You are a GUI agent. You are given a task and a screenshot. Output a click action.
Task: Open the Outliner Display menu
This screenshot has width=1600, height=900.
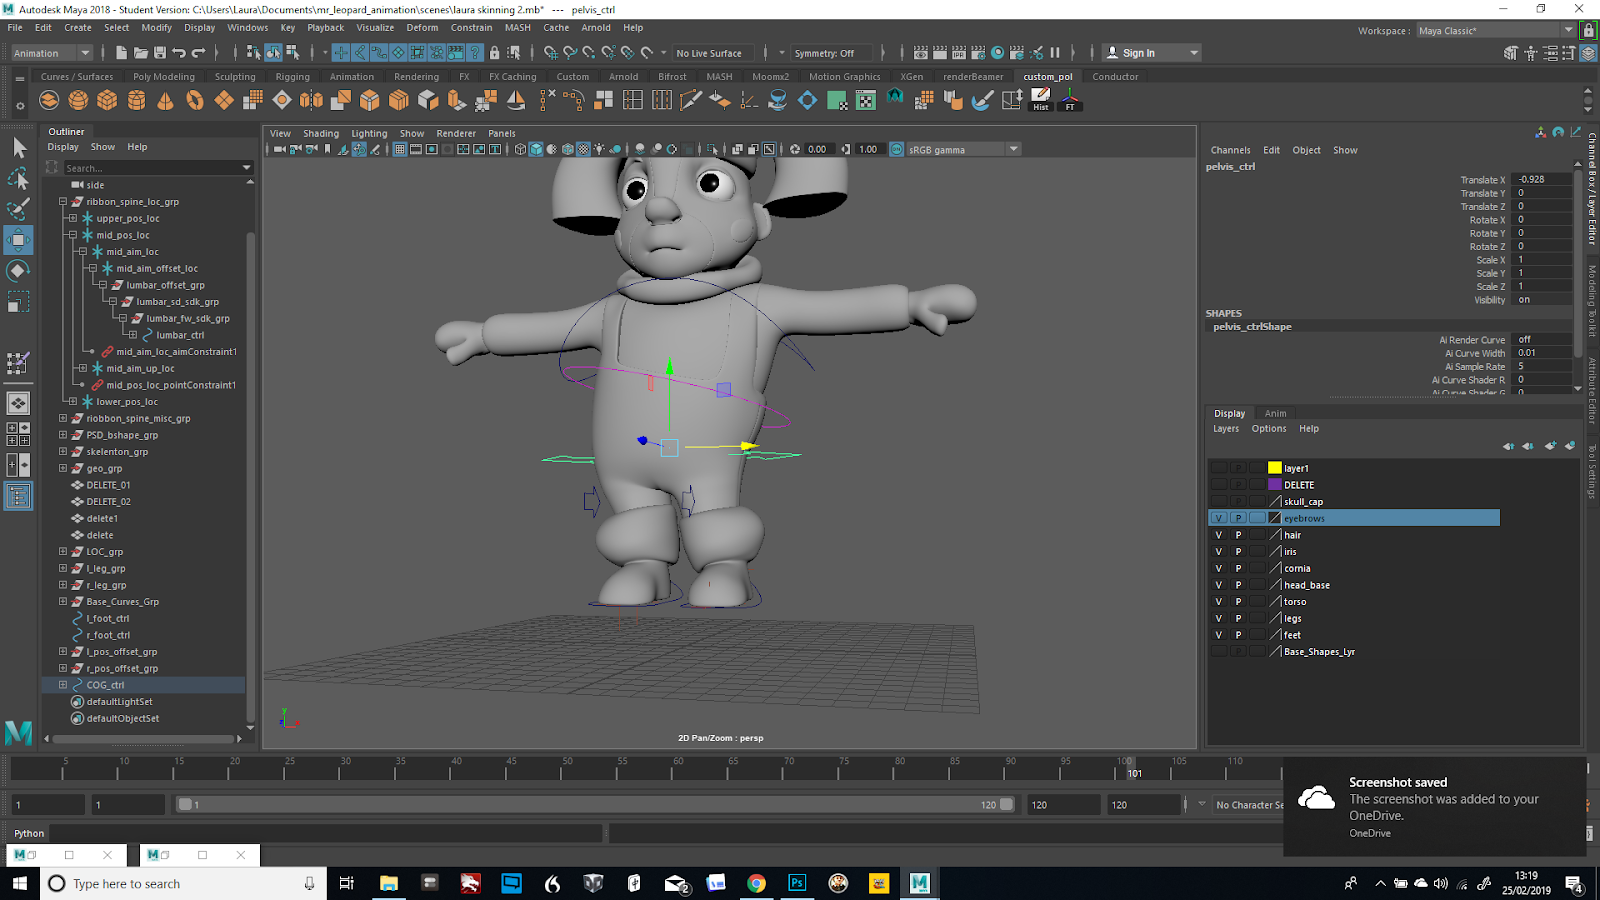pos(63,147)
